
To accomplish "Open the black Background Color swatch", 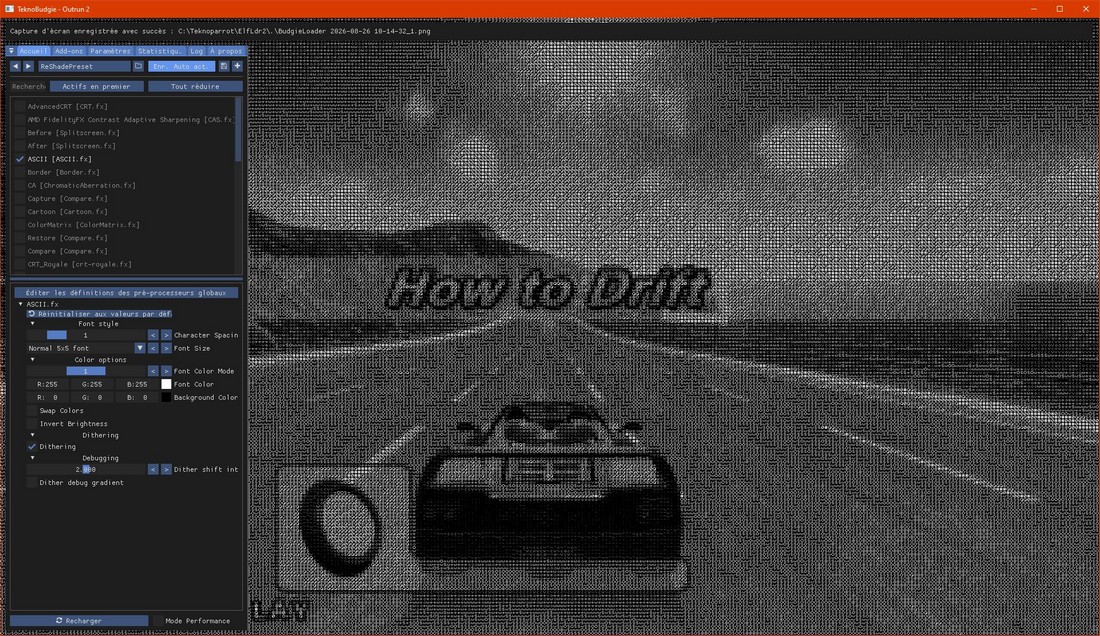I will point(166,398).
